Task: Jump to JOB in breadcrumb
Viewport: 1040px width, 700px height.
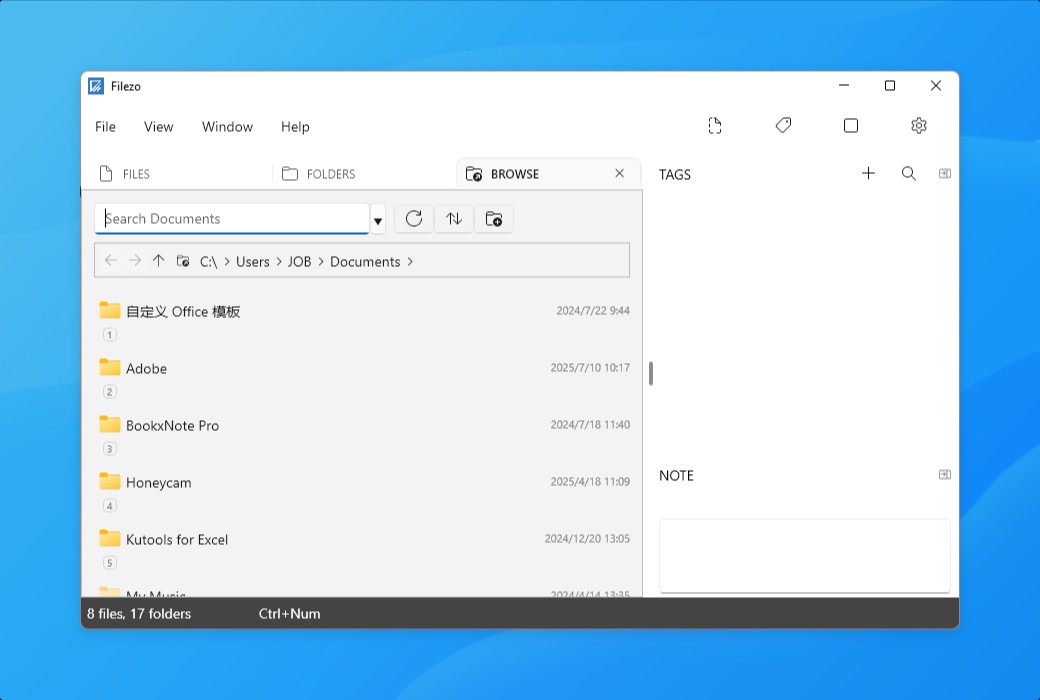Action: (x=299, y=262)
